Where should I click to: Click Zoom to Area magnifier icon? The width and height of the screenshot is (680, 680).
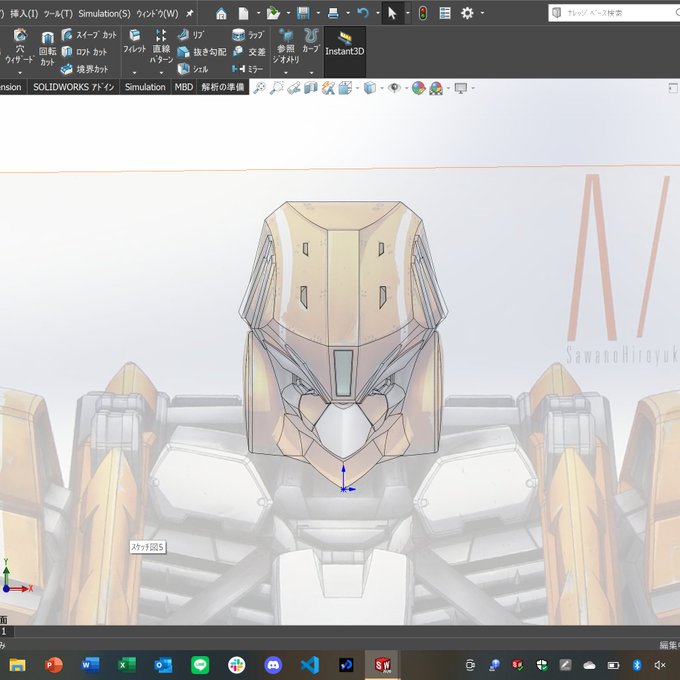pos(276,88)
